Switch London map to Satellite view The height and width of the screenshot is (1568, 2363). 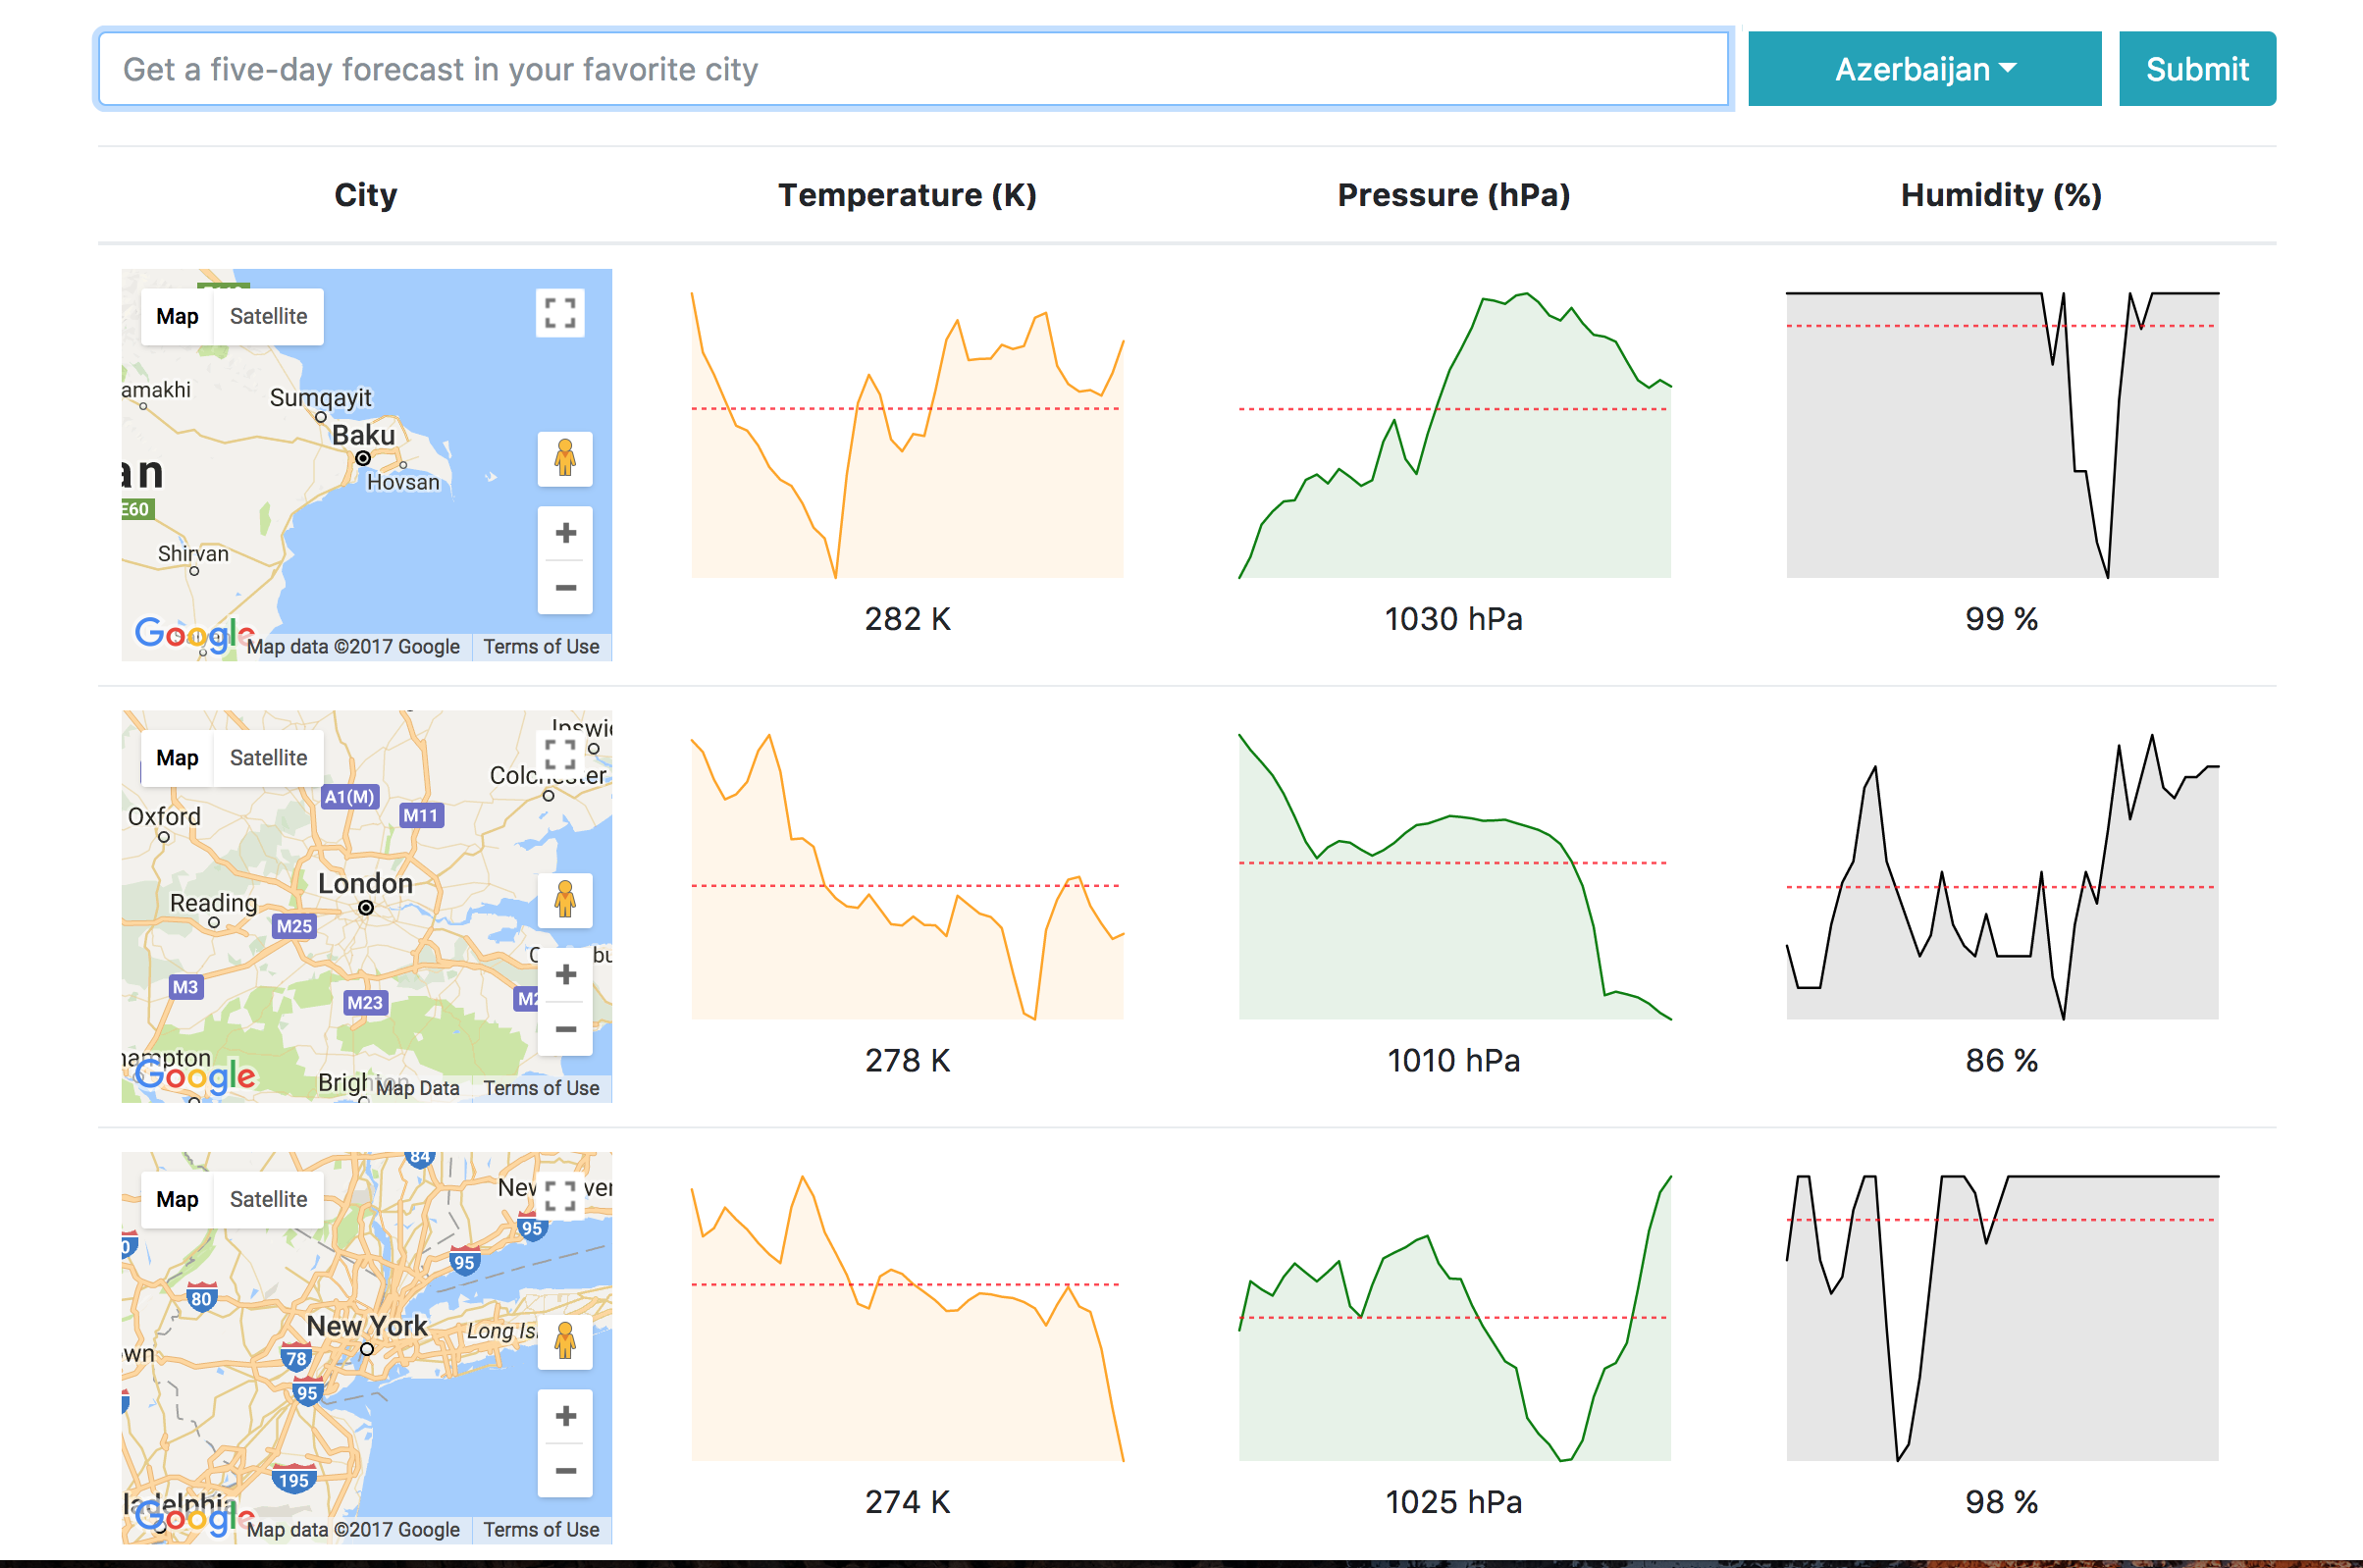coord(268,758)
